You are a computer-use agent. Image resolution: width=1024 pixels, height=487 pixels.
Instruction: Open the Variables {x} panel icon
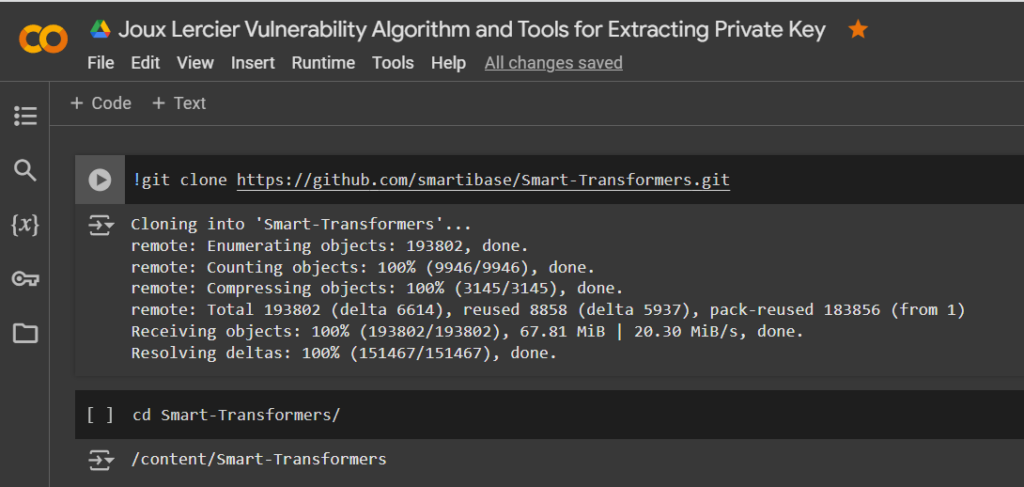pyautogui.click(x=25, y=225)
